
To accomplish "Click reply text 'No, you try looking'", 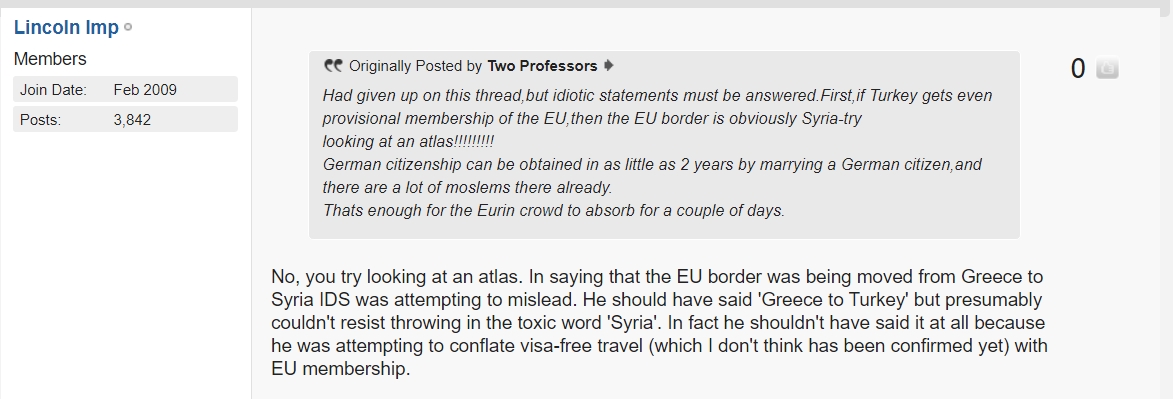I will pos(345,277).
